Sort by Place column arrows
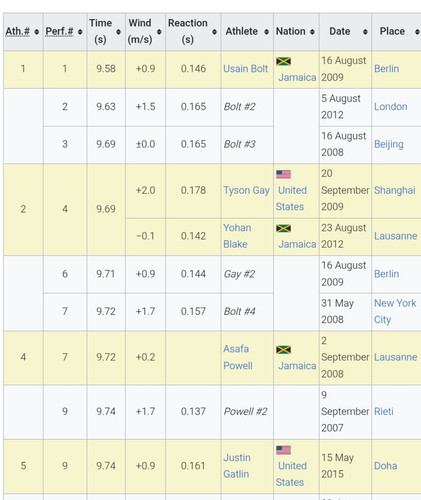The height and width of the screenshot is (500, 421). click(x=417, y=32)
